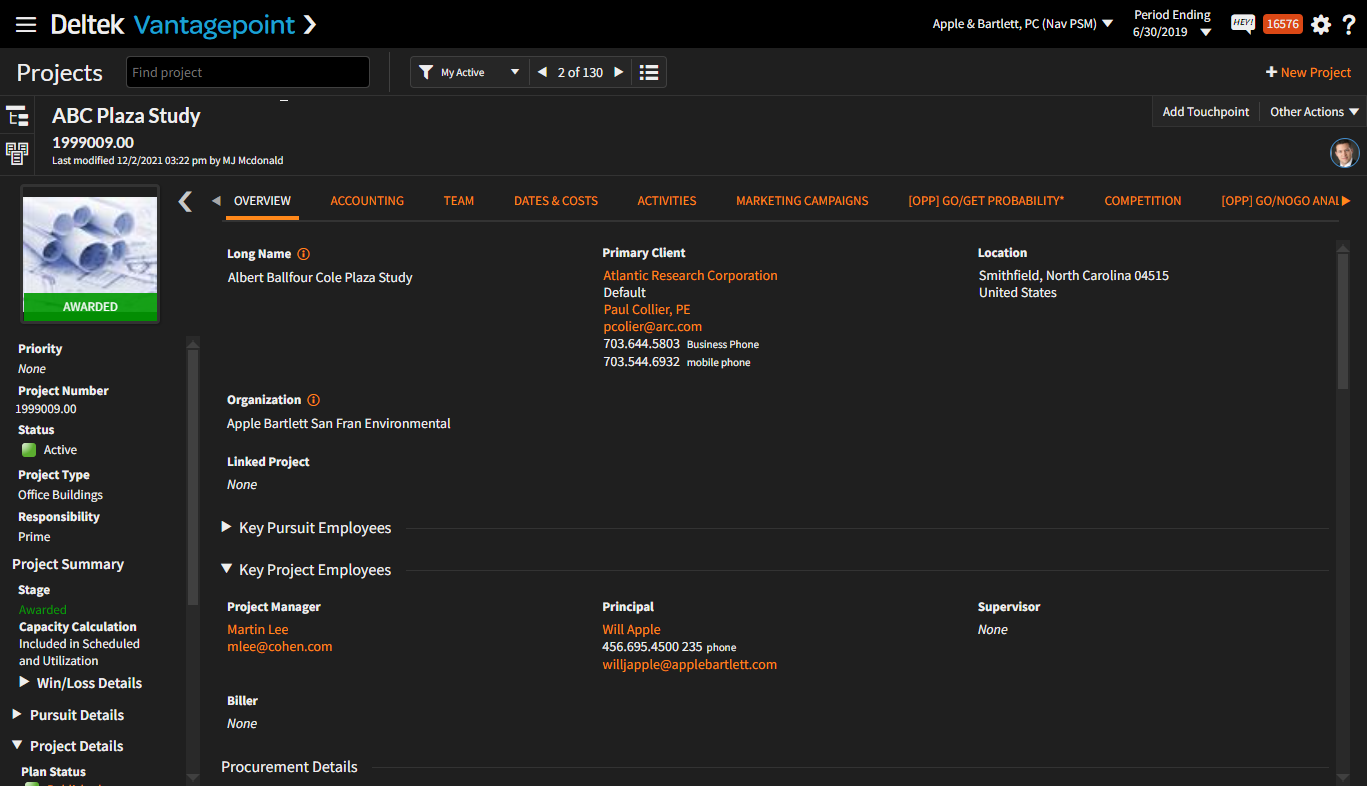Screen dimensions: 1367x786
Task: Click the Deltek Vantagepoint logo chevron
Action: [309, 24]
